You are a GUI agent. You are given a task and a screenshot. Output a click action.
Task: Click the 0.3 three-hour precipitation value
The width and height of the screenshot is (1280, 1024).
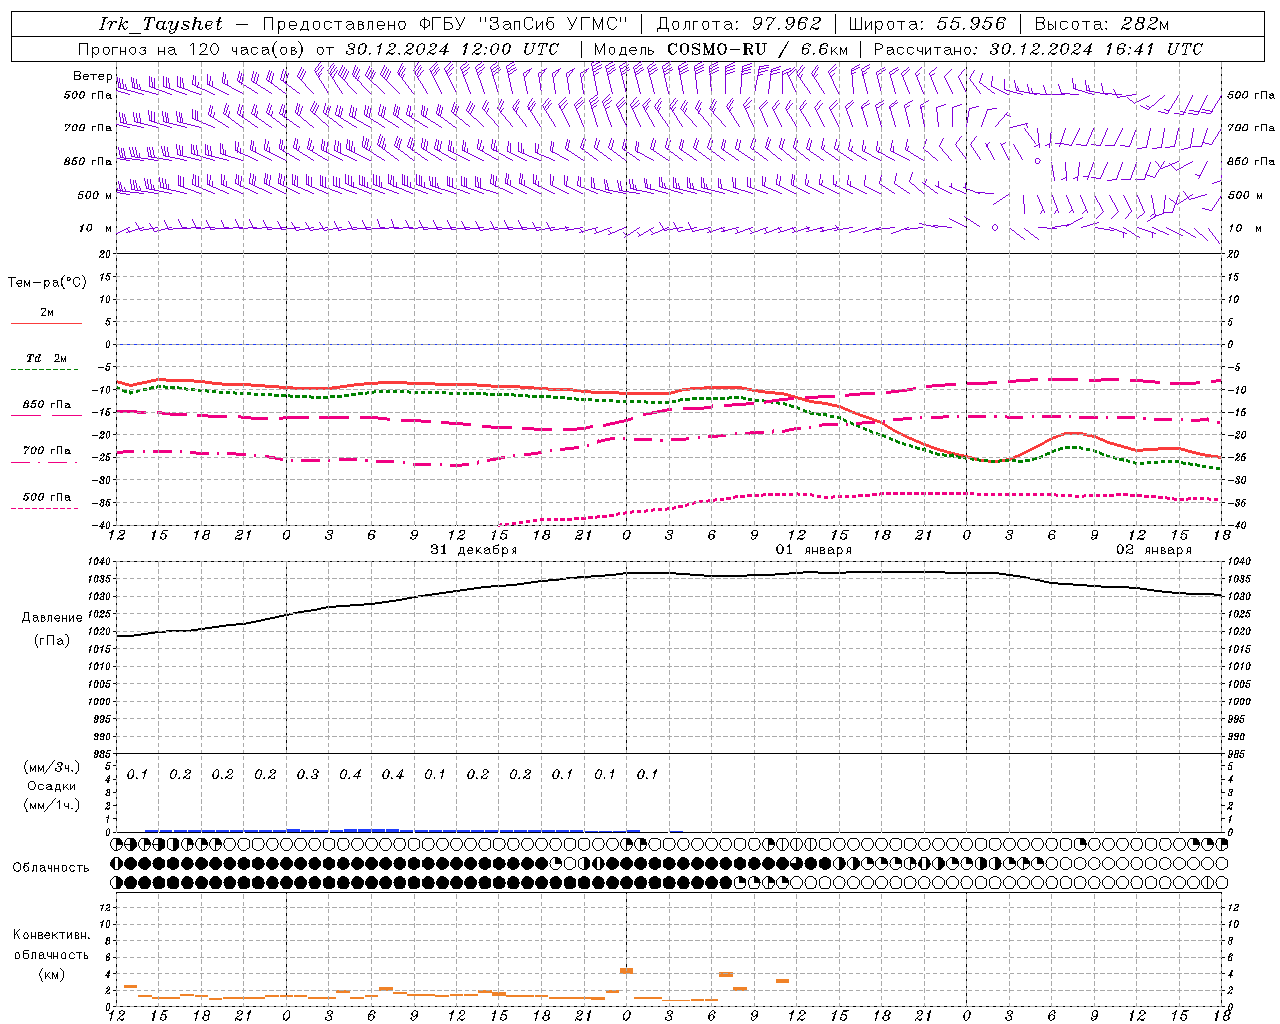pyautogui.click(x=308, y=774)
